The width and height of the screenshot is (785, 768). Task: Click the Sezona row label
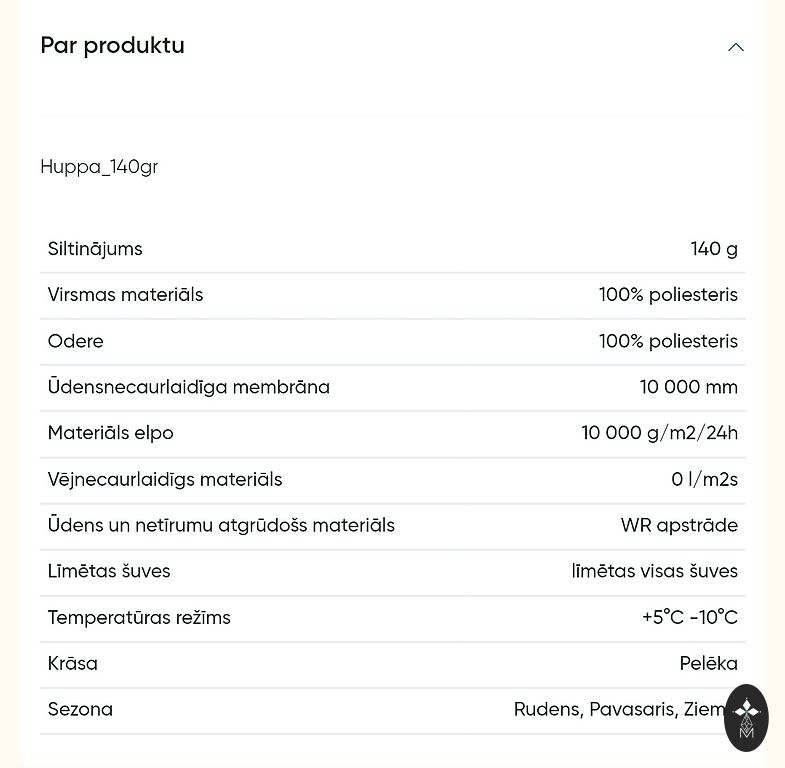pos(80,709)
